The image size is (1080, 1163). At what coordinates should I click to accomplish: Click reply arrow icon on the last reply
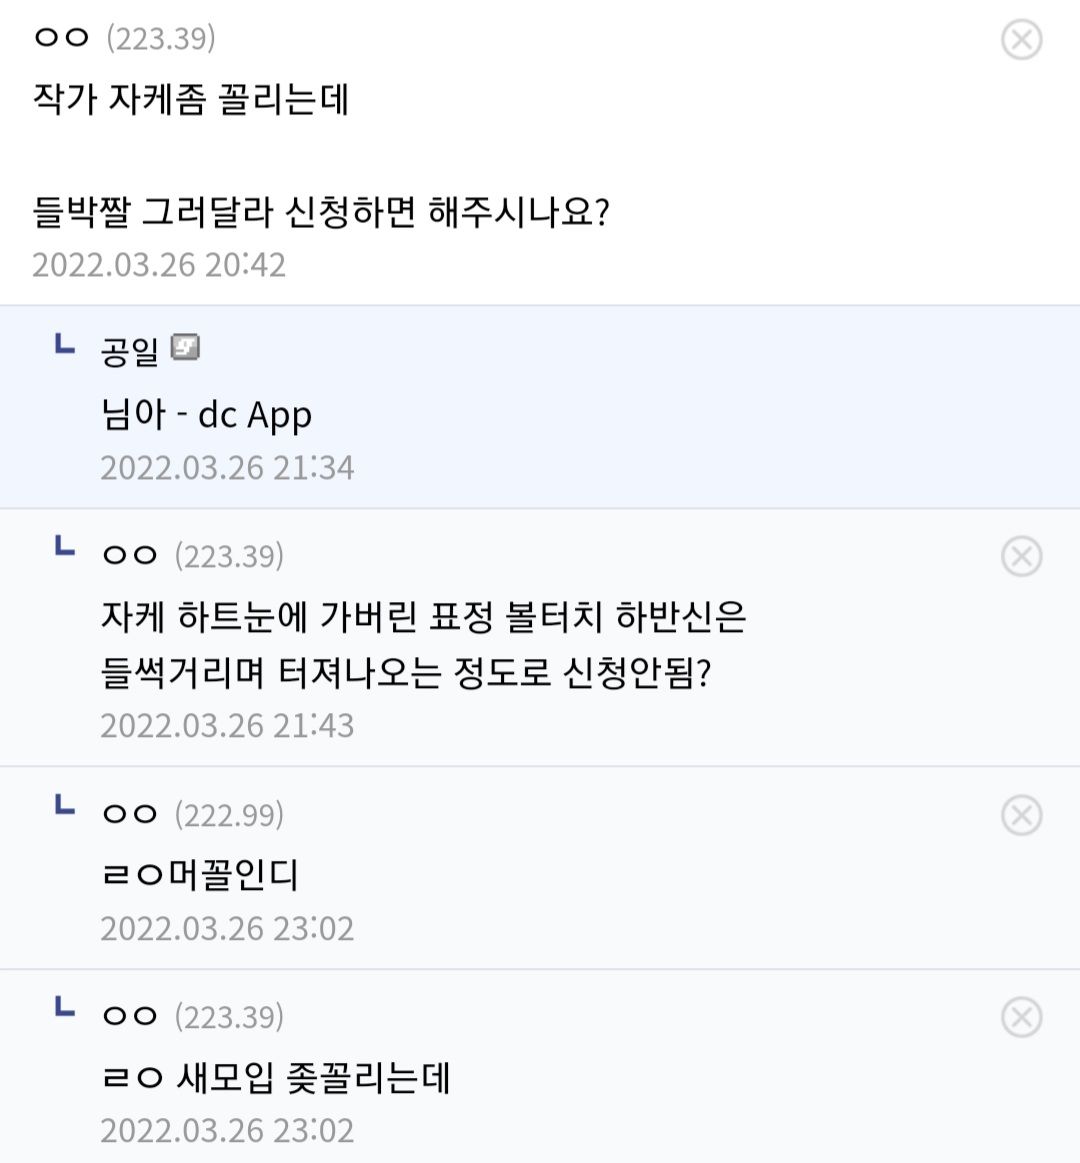[x=64, y=1008]
